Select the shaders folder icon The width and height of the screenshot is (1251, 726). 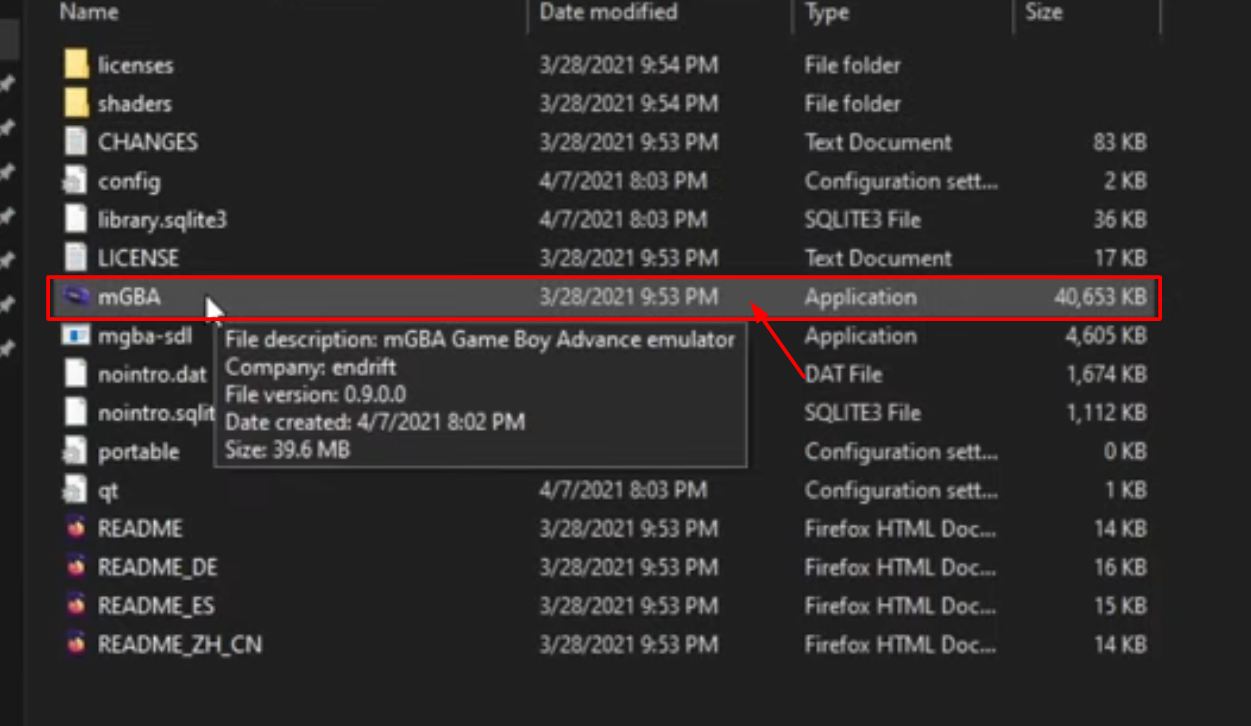(x=77, y=104)
